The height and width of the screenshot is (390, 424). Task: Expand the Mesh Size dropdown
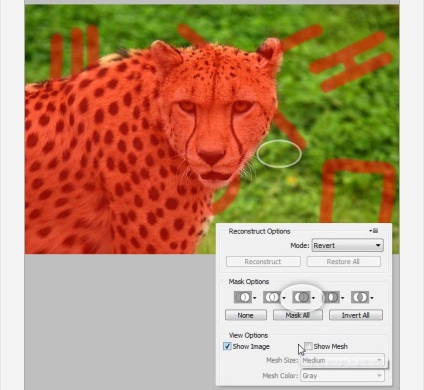point(343,360)
